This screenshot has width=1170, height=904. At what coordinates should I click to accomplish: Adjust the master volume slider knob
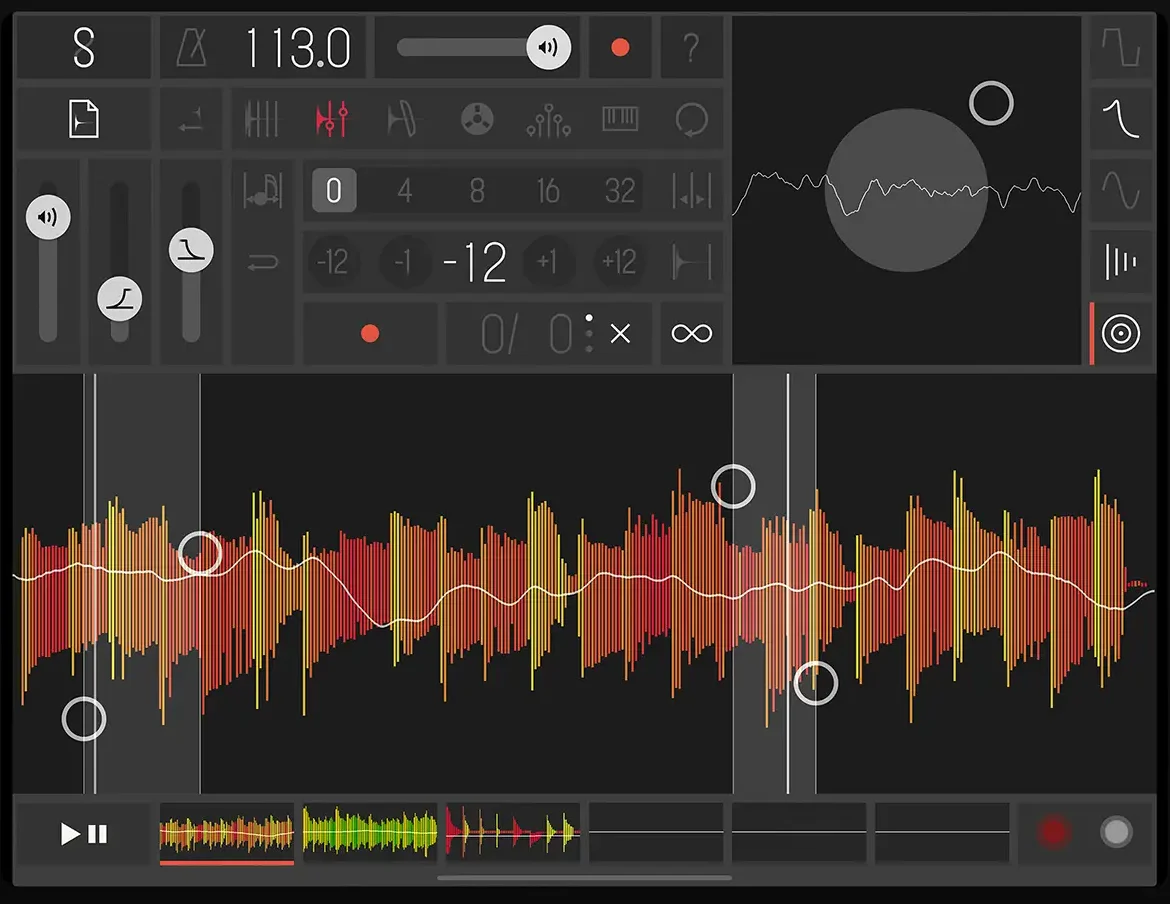coord(548,48)
